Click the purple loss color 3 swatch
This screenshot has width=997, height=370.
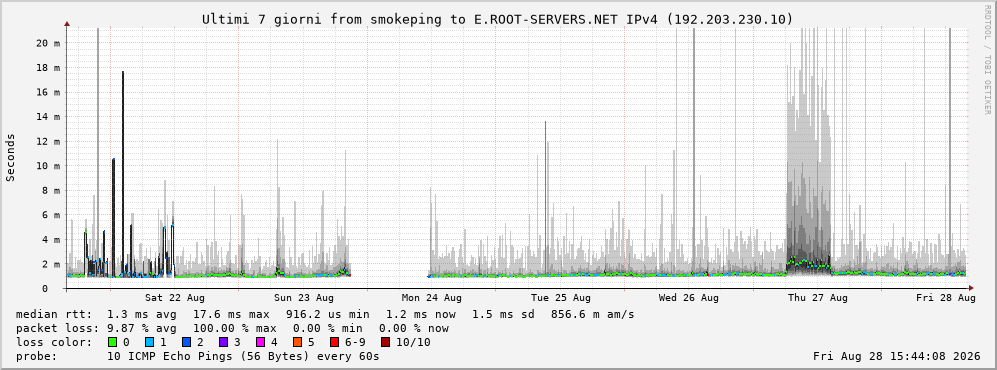click(x=224, y=342)
